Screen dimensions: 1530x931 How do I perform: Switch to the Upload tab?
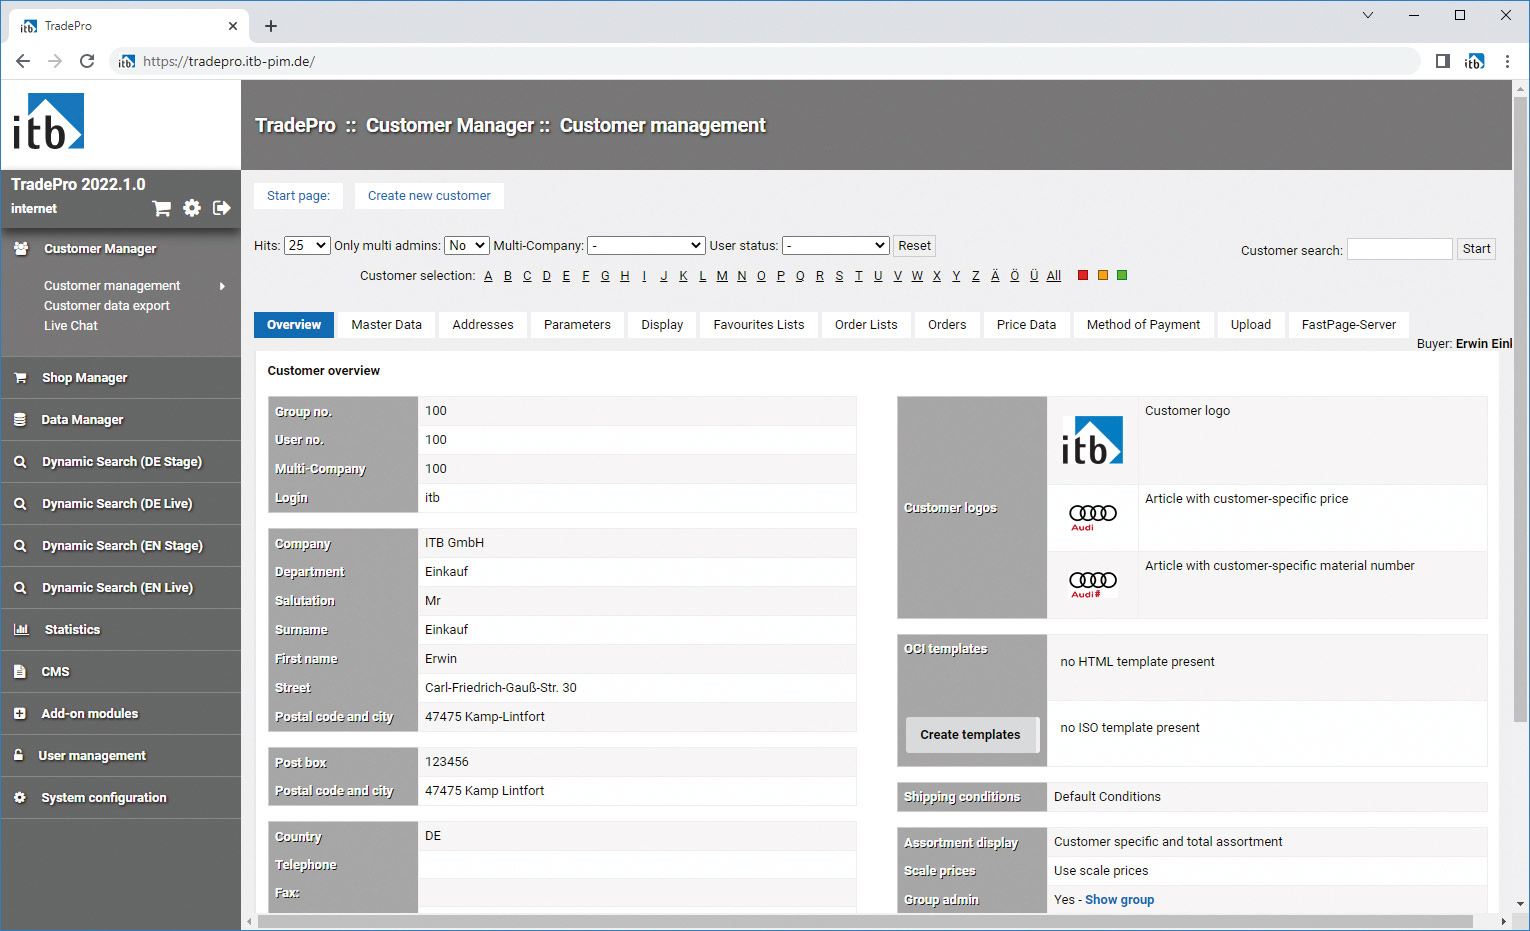click(1251, 325)
